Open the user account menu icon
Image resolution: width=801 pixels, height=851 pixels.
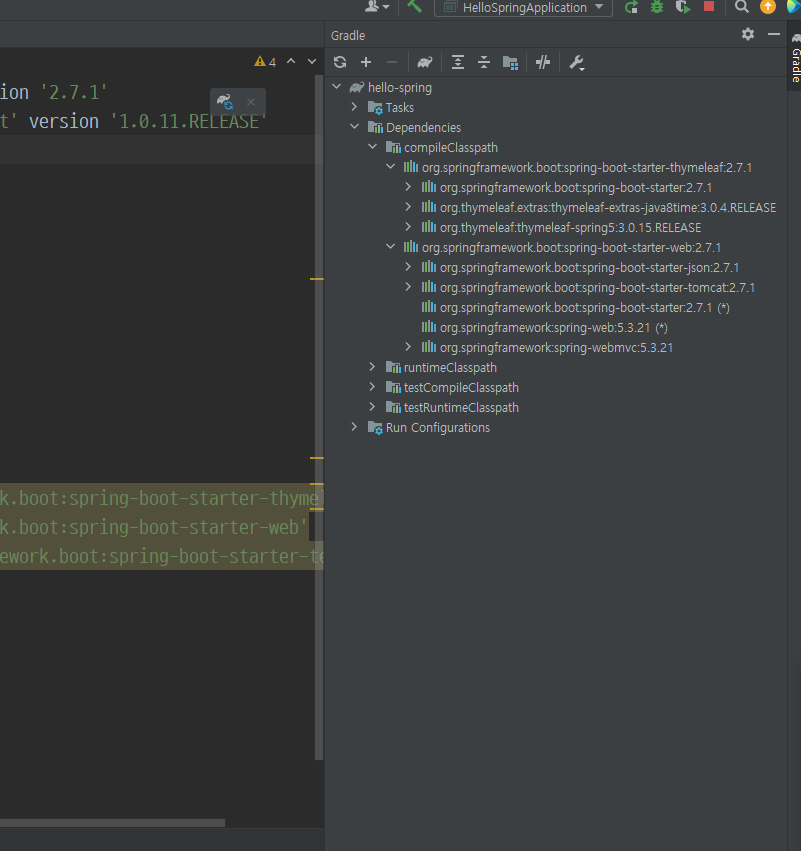click(377, 7)
